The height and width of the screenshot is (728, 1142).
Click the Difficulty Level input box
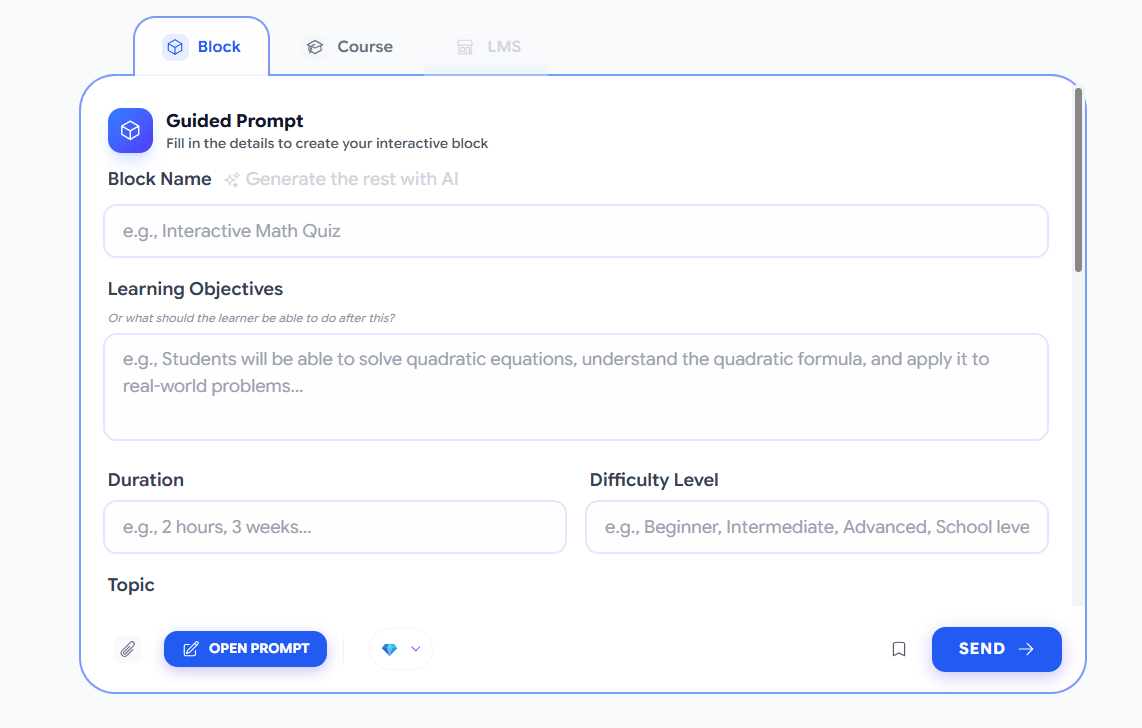pos(816,527)
